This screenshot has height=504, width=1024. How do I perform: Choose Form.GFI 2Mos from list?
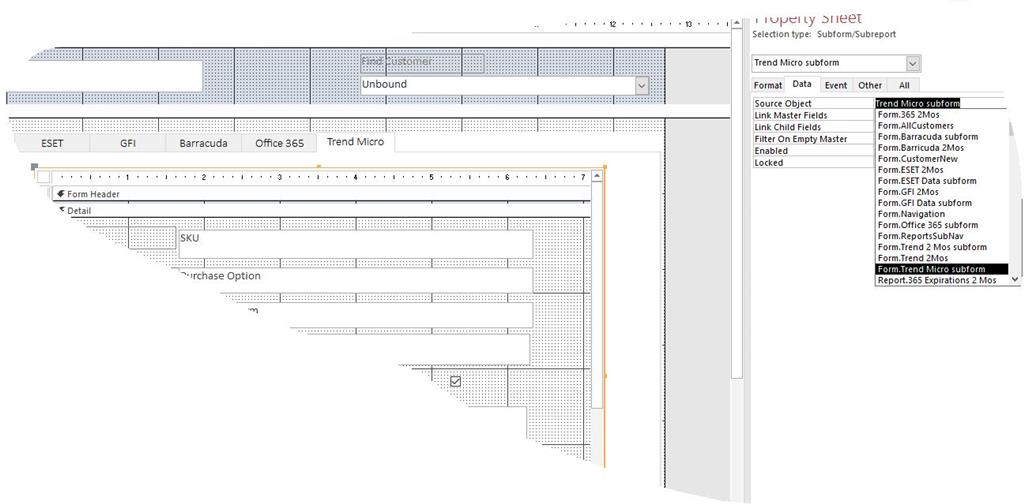pyautogui.click(x=942, y=192)
